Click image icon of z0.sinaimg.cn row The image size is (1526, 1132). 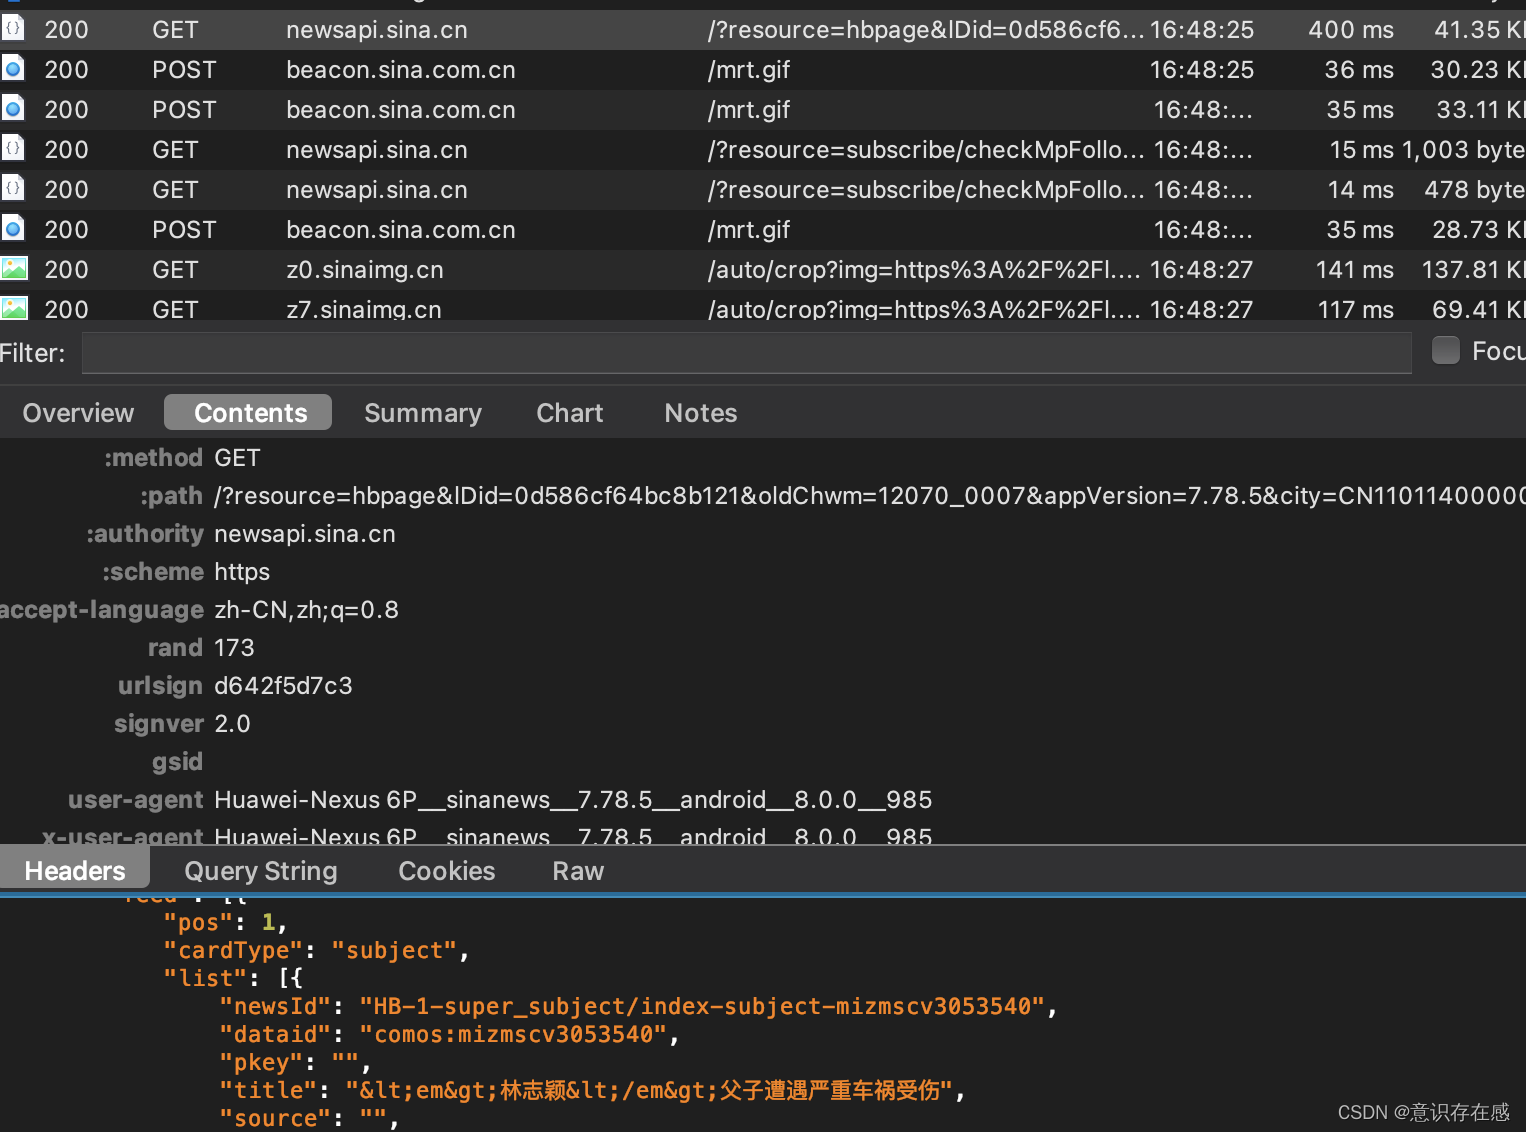point(14,269)
